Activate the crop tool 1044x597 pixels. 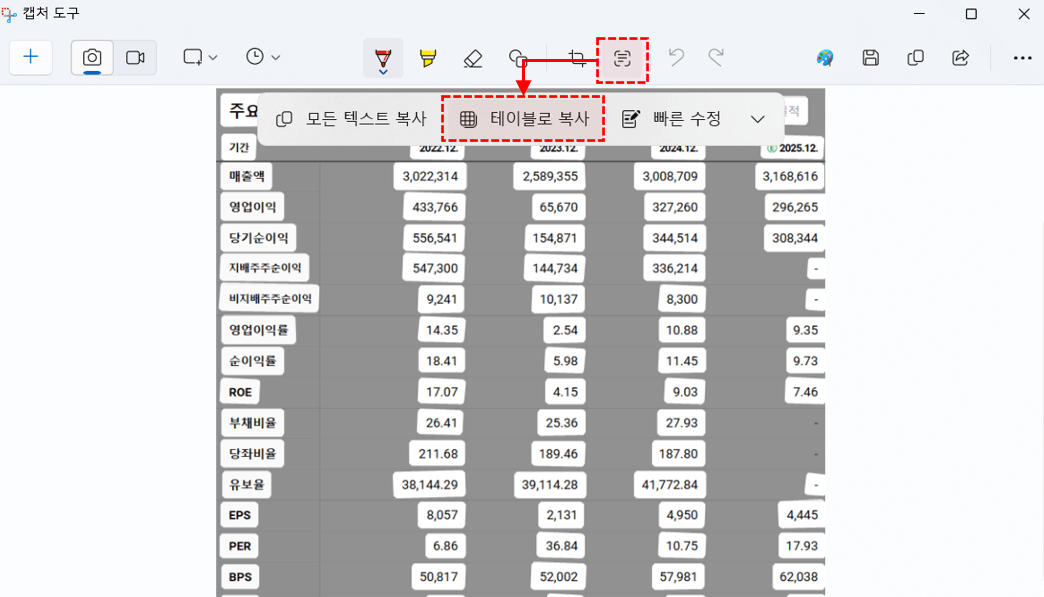click(578, 57)
